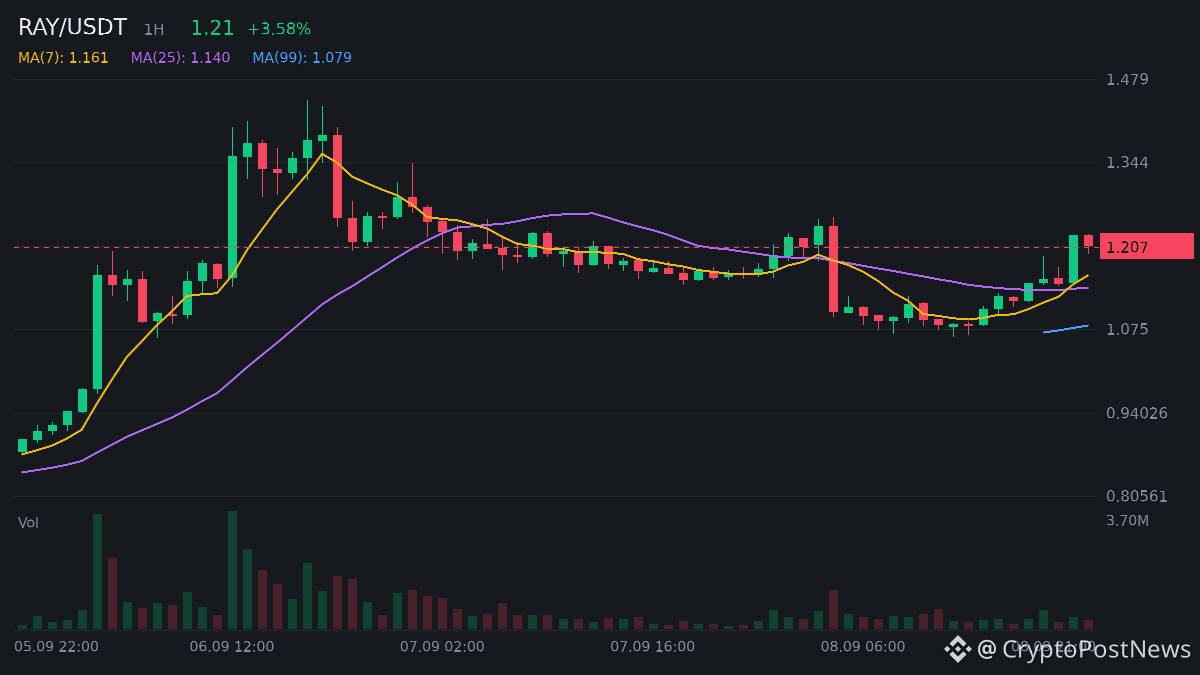Screen dimensions: 1200x675
Task: Click the 1.344 price axis label
Action: click(1127, 162)
